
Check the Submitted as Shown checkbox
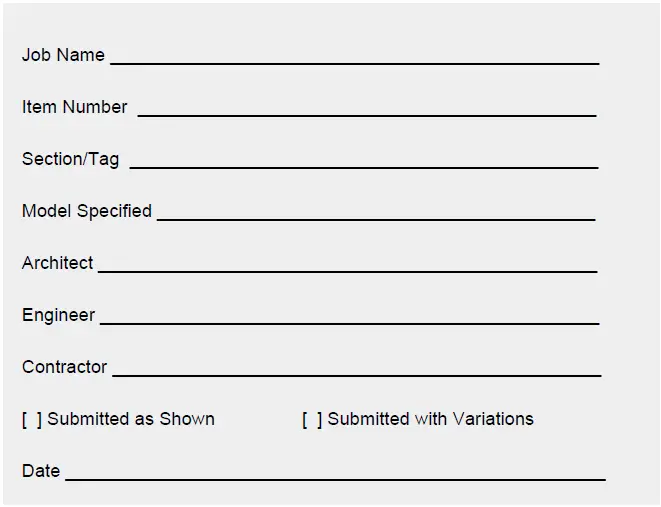[x=32, y=420]
